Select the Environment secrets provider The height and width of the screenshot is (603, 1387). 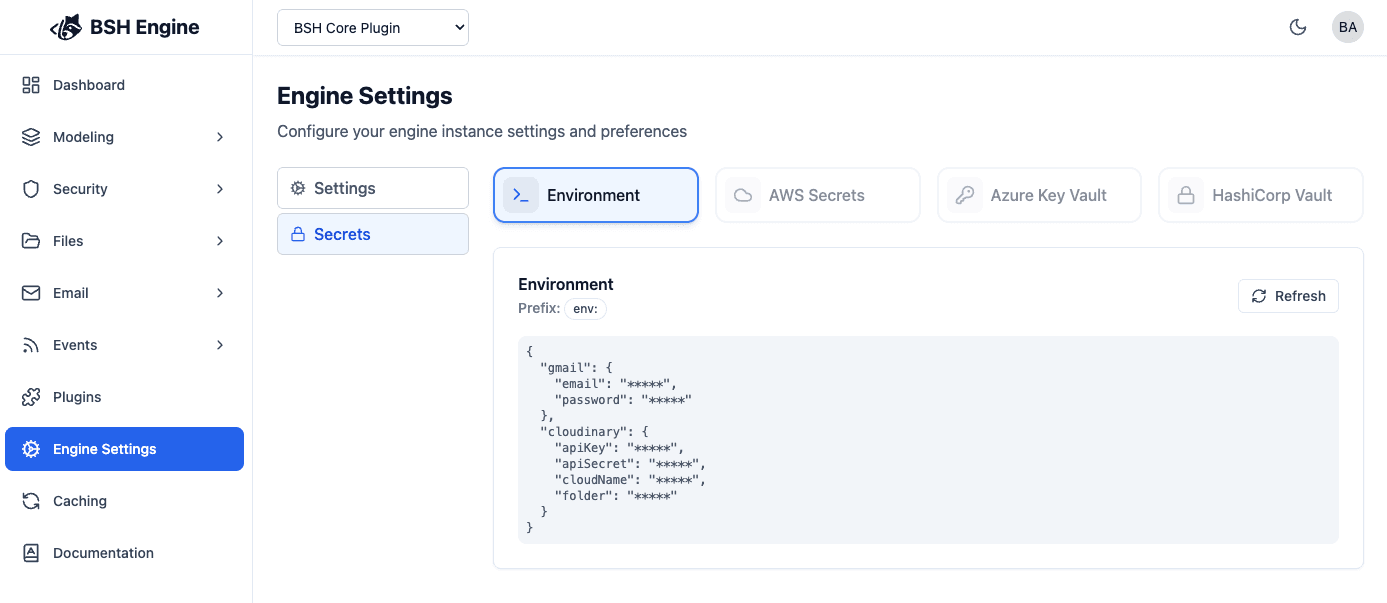pyautogui.click(x=595, y=195)
